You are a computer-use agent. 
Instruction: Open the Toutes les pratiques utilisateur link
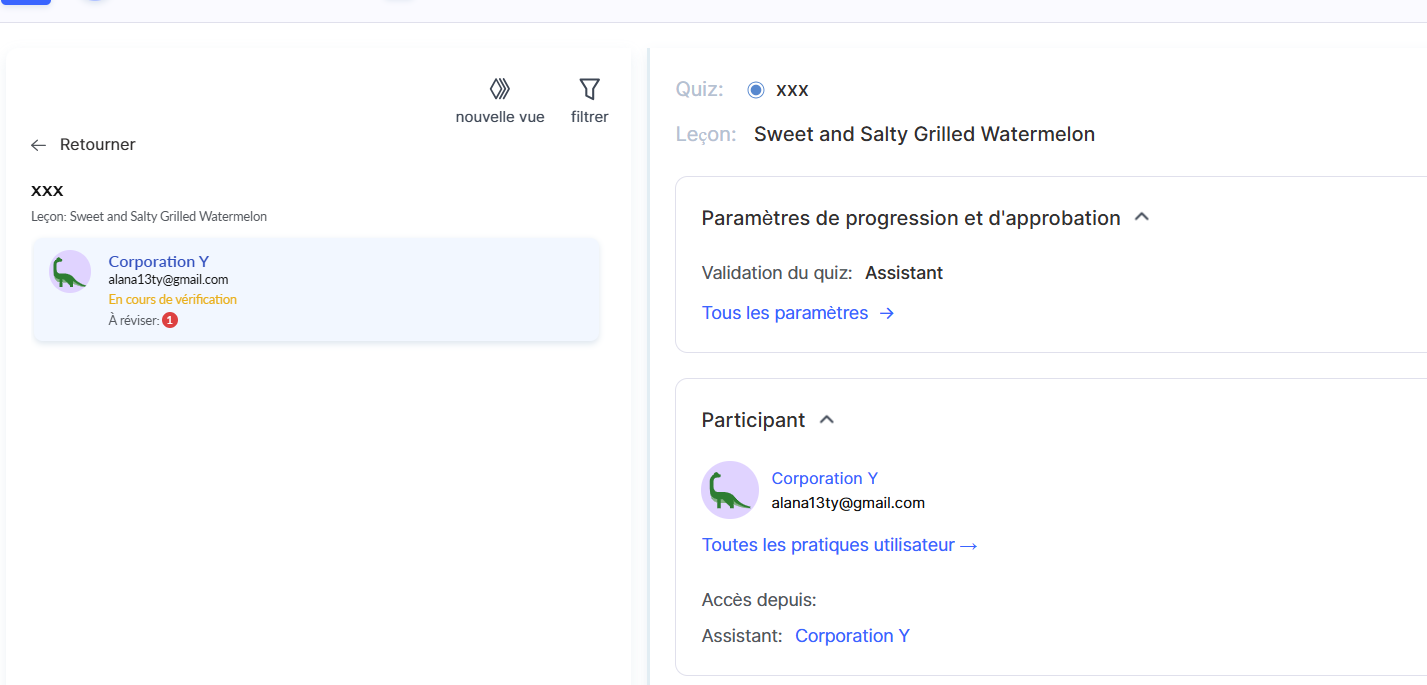pyautogui.click(x=828, y=545)
